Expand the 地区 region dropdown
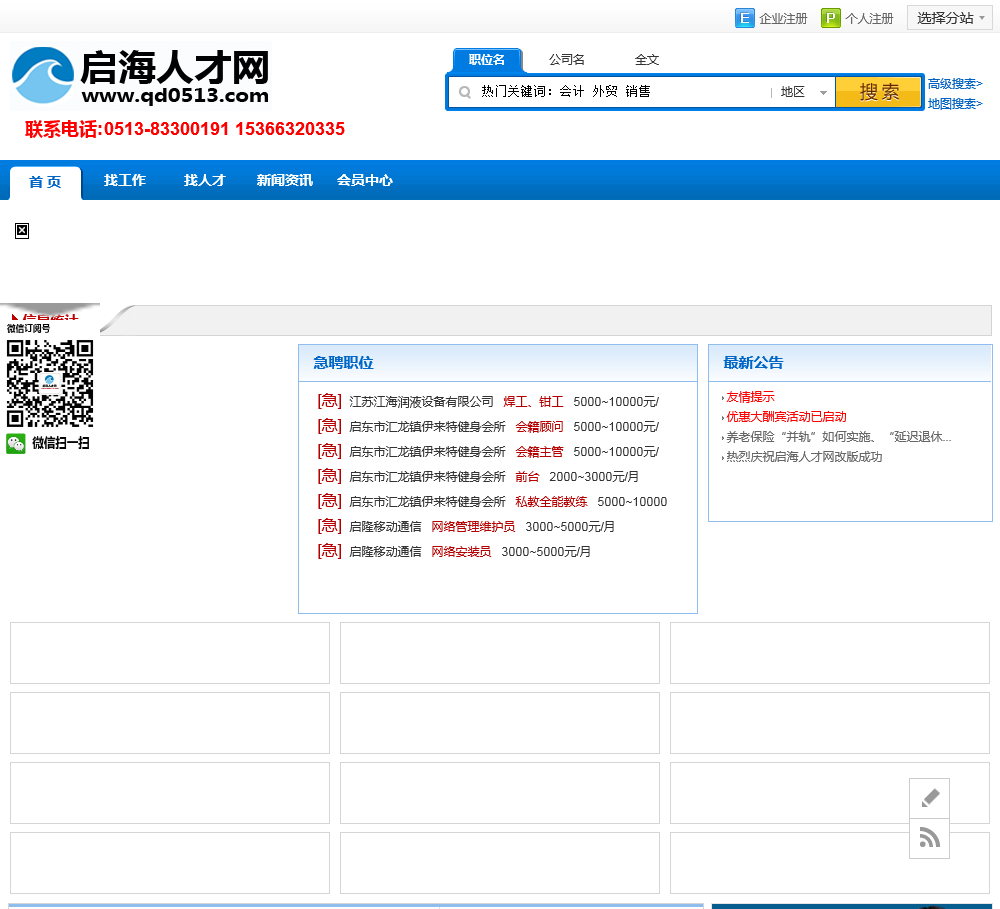The image size is (1000, 909). pyautogui.click(x=803, y=92)
